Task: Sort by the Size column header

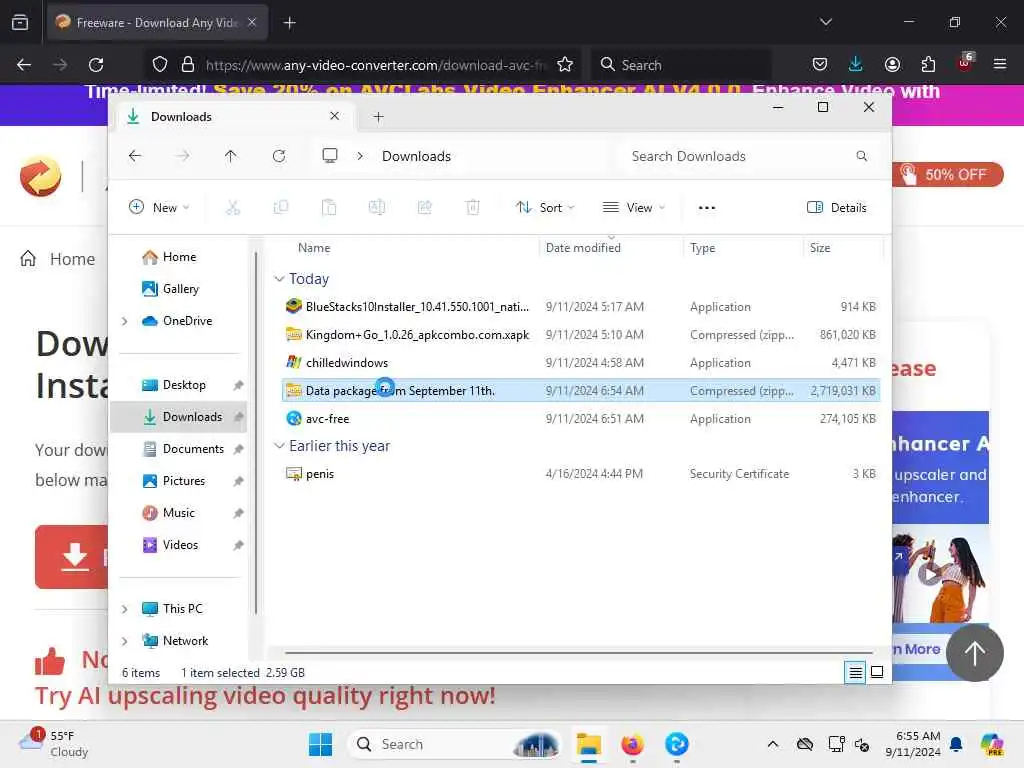Action: [820, 248]
